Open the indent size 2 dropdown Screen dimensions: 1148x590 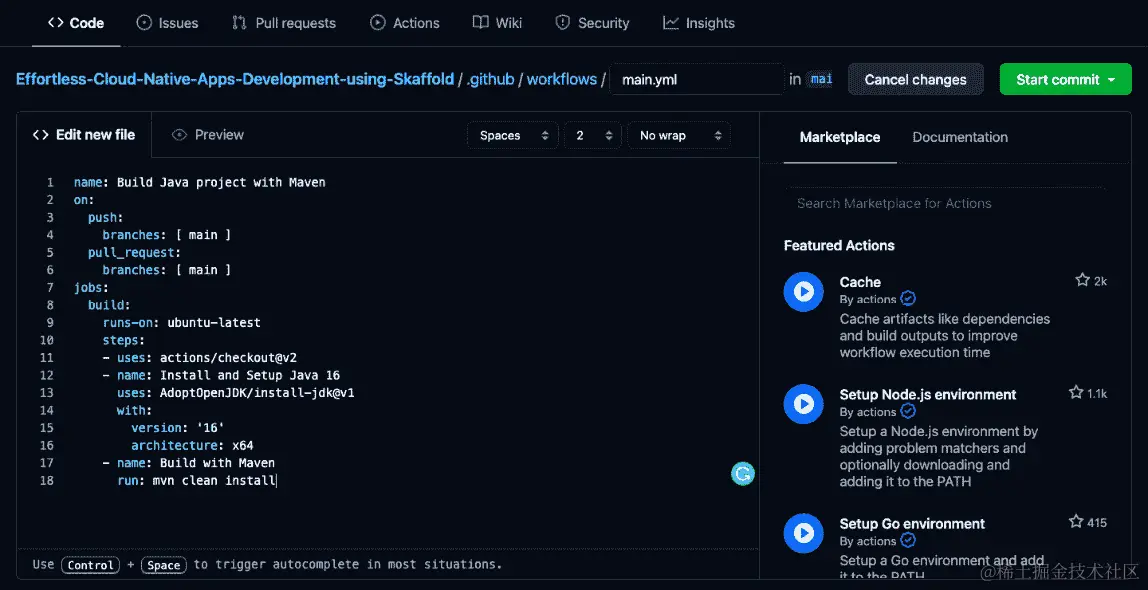tap(593, 135)
